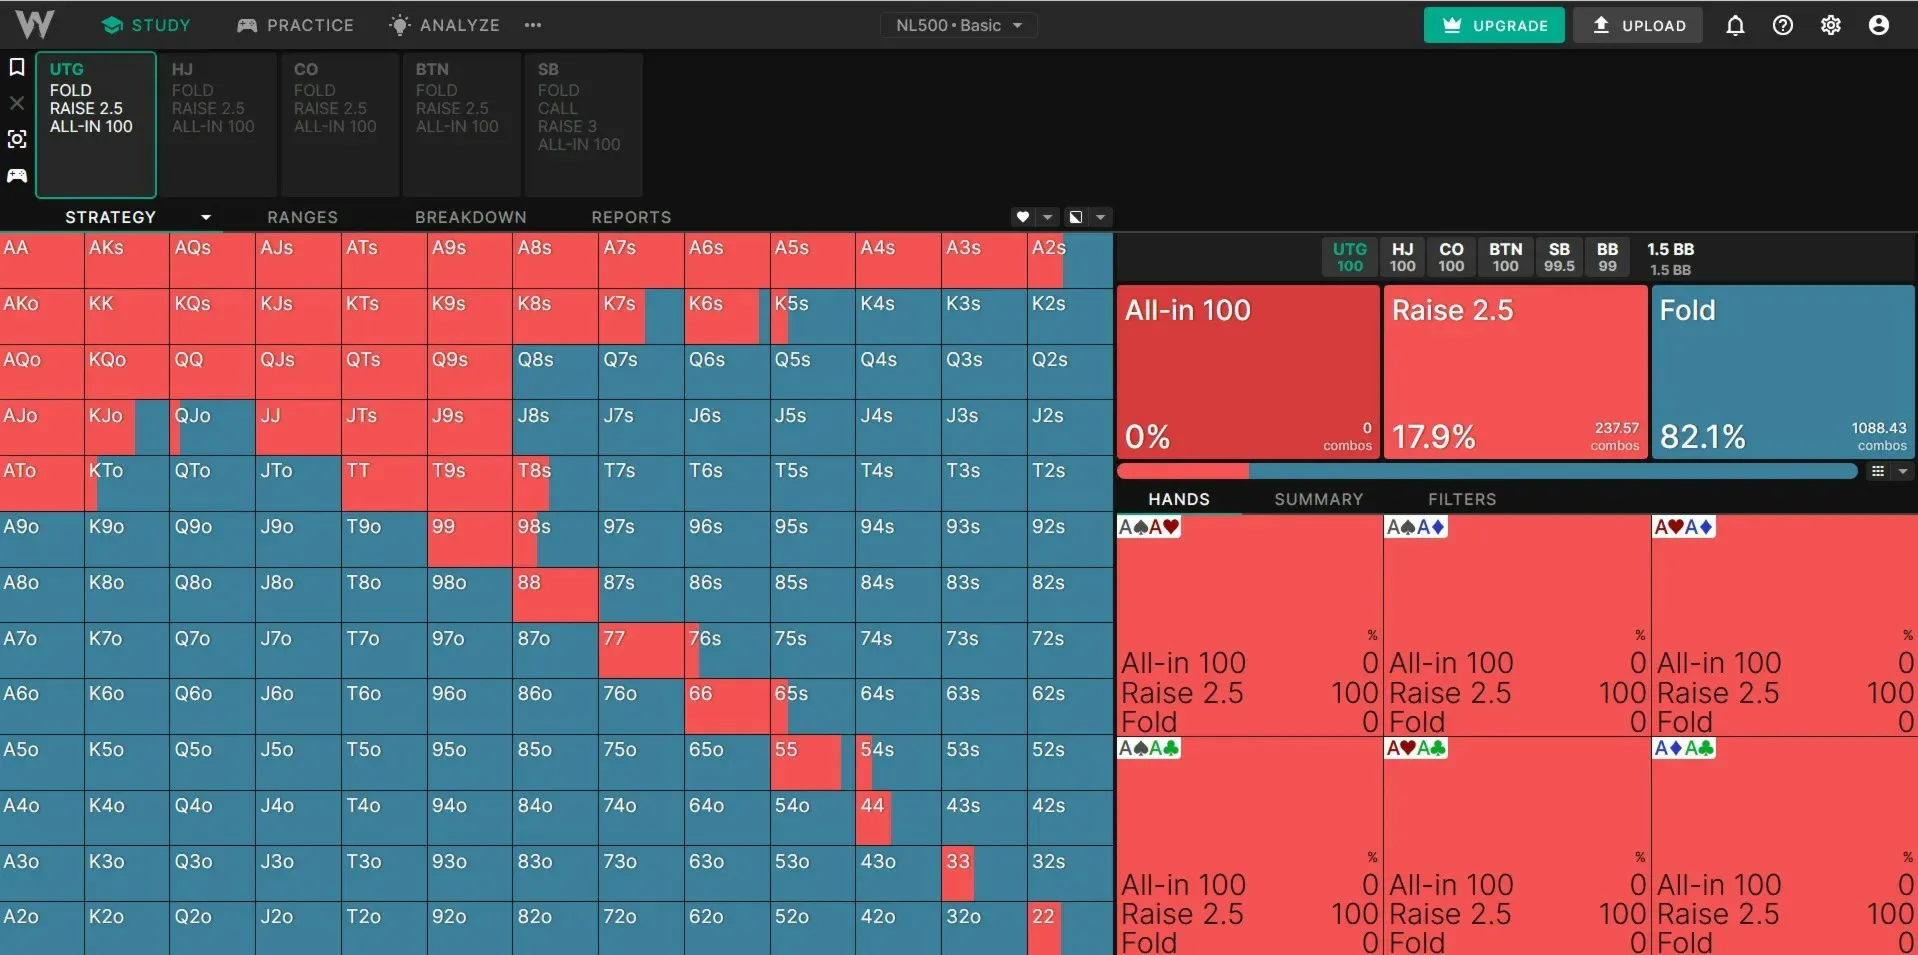Click the Upload button
This screenshot has width=1918, height=955.
click(x=1639, y=25)
